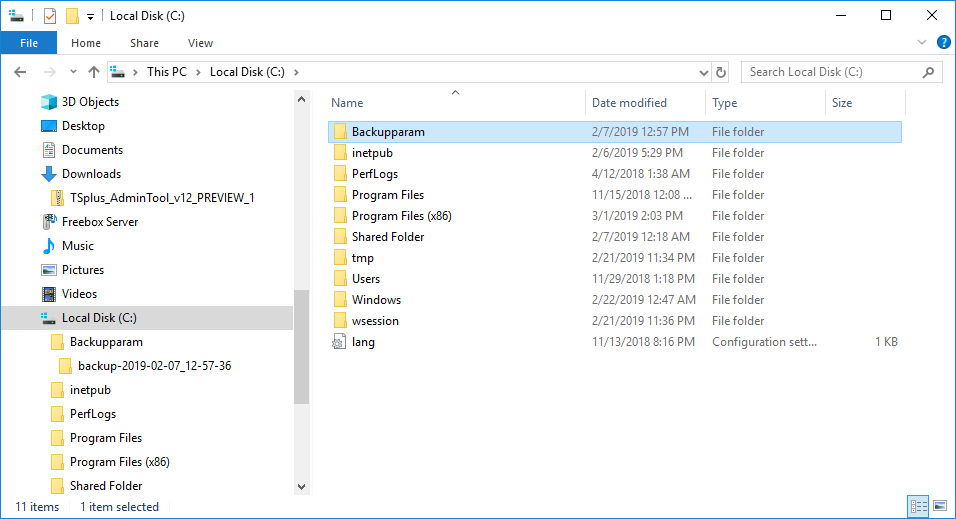Switch to the View ribbon tab
956x519 pixels.
[x=200, y=43]
